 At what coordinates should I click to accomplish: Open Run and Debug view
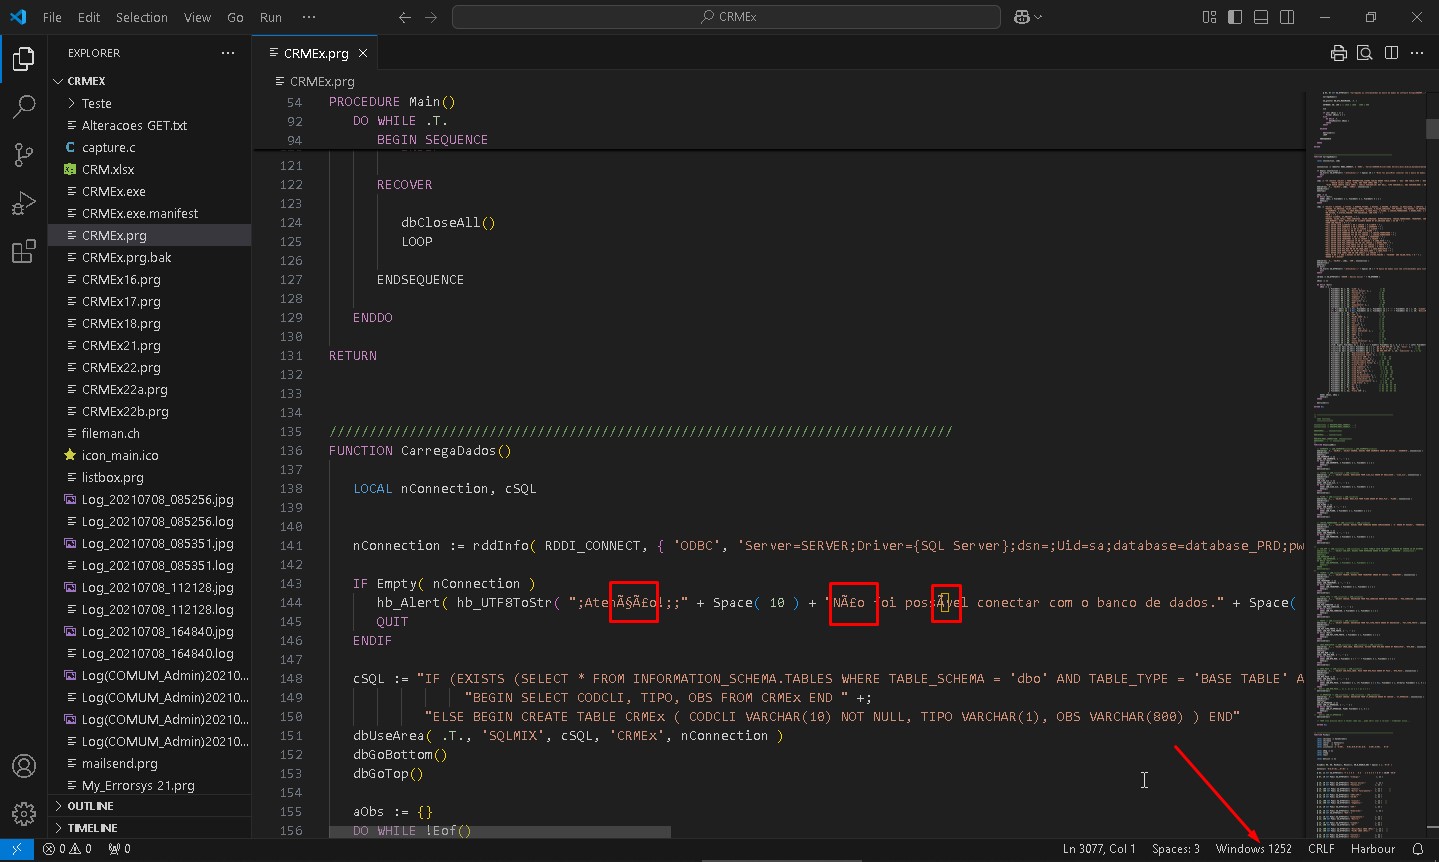click(x=24, y=203)
